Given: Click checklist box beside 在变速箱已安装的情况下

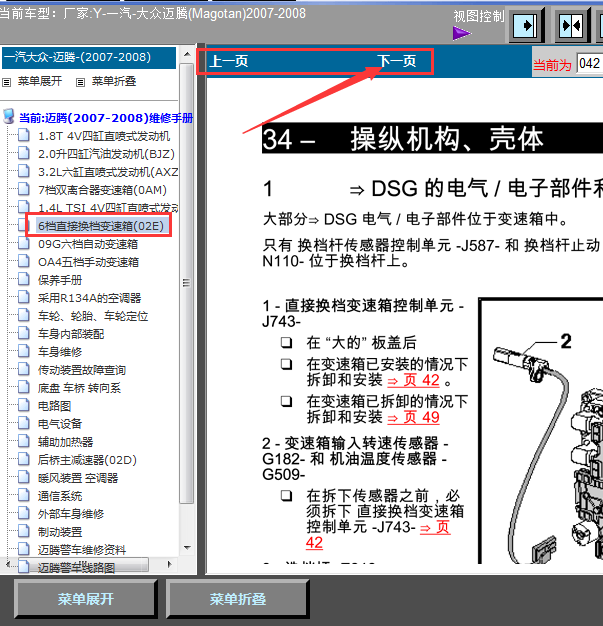Looking at the screenshot, I should click(x=286, y=364).
